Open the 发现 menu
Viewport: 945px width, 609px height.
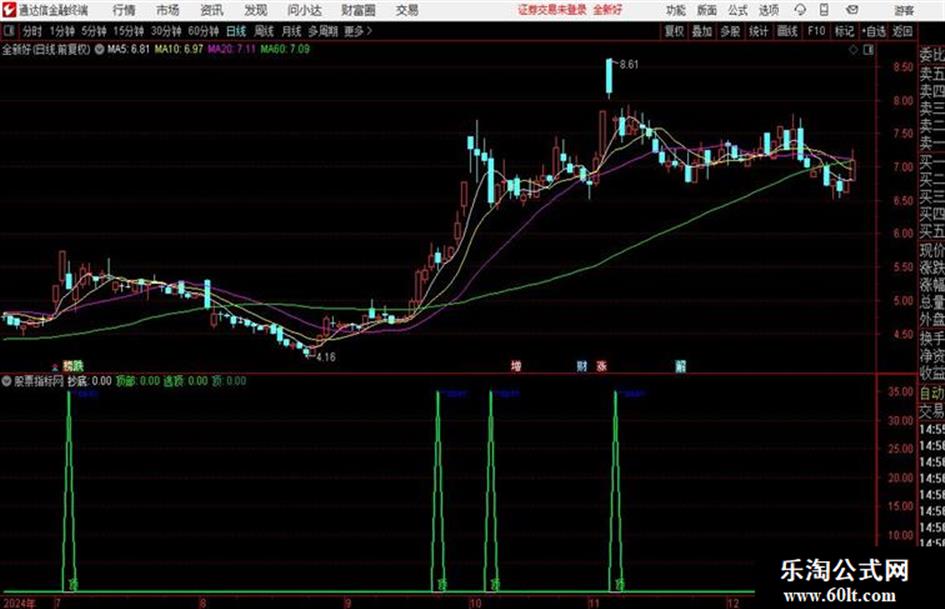coord(256,10)
